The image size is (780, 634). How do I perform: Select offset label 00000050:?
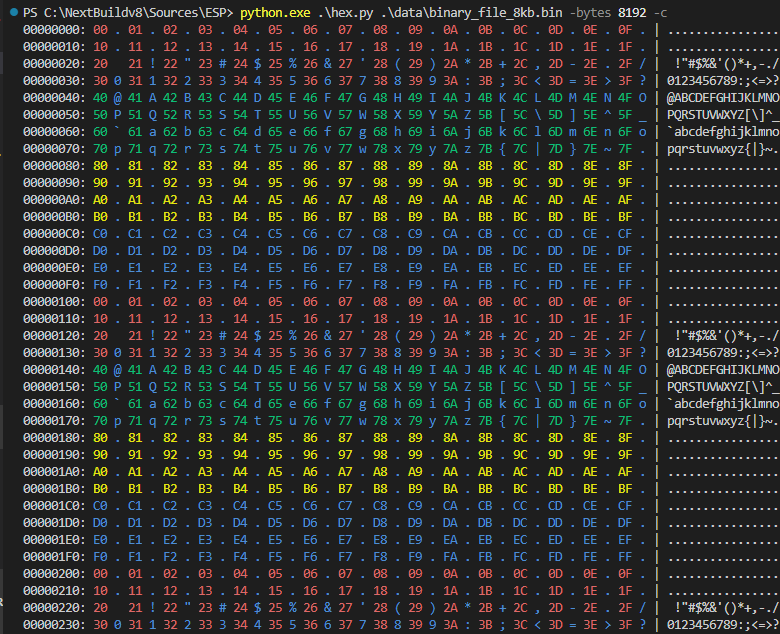coord(54,115)
